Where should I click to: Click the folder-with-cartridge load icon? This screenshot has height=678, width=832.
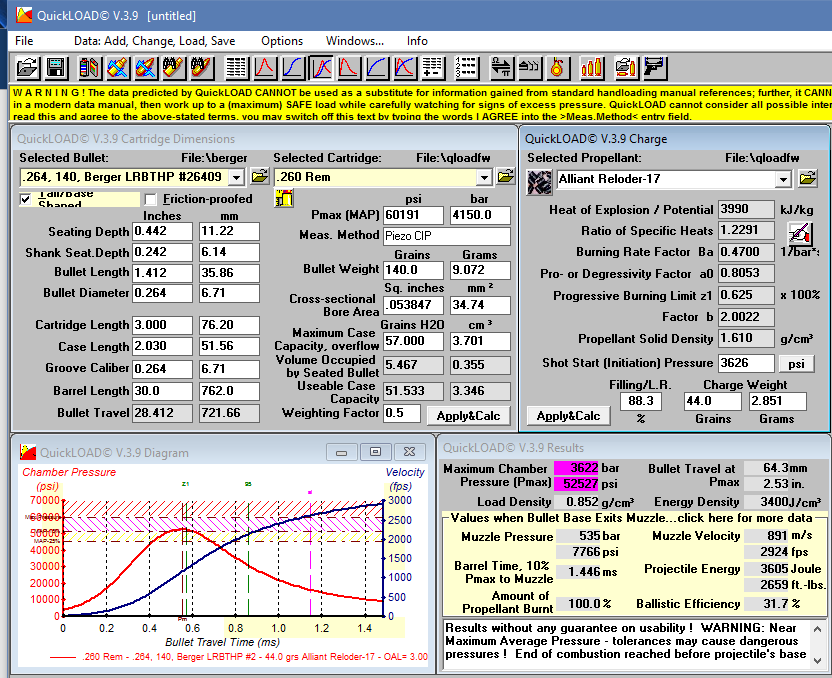pyautogui.click(x=626, y=67)
